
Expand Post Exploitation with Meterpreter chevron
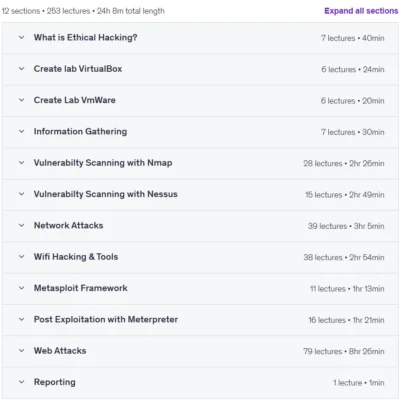21,319
